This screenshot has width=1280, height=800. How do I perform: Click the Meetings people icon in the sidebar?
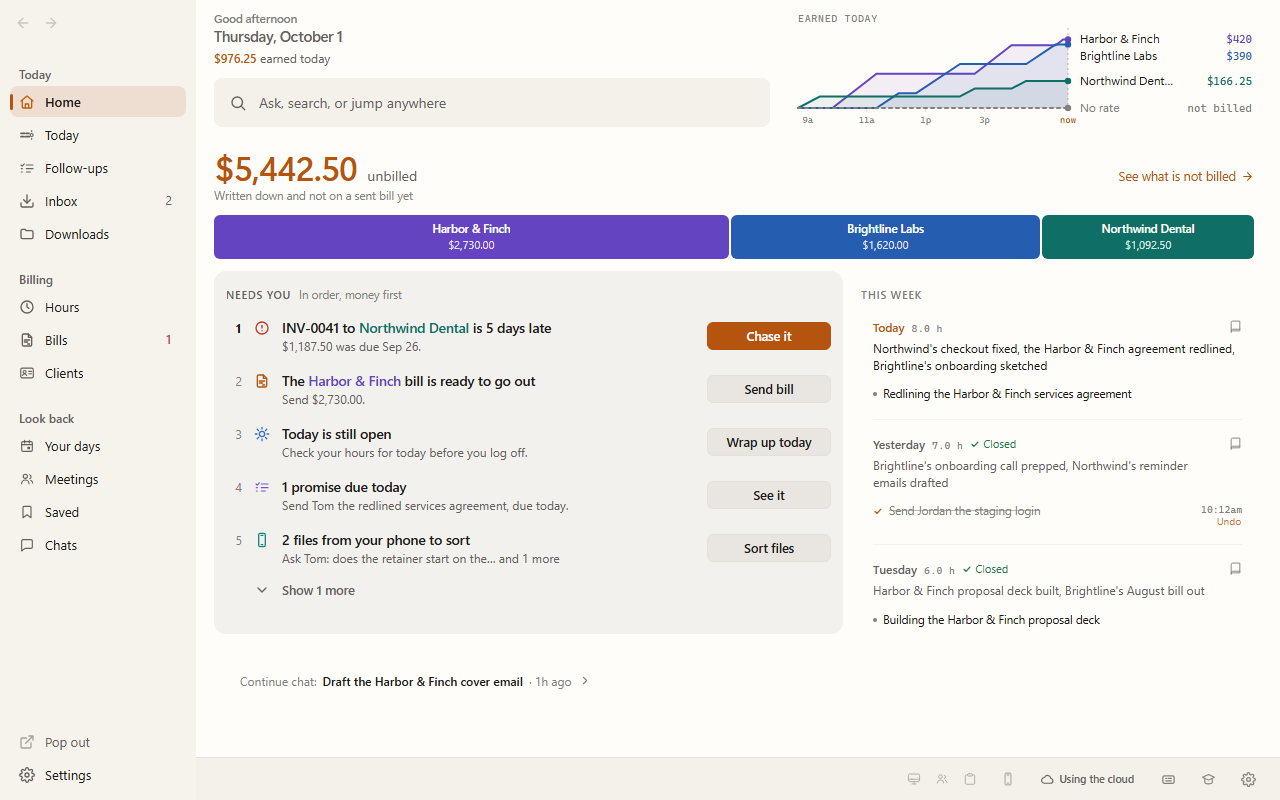[x=27, y=479]
